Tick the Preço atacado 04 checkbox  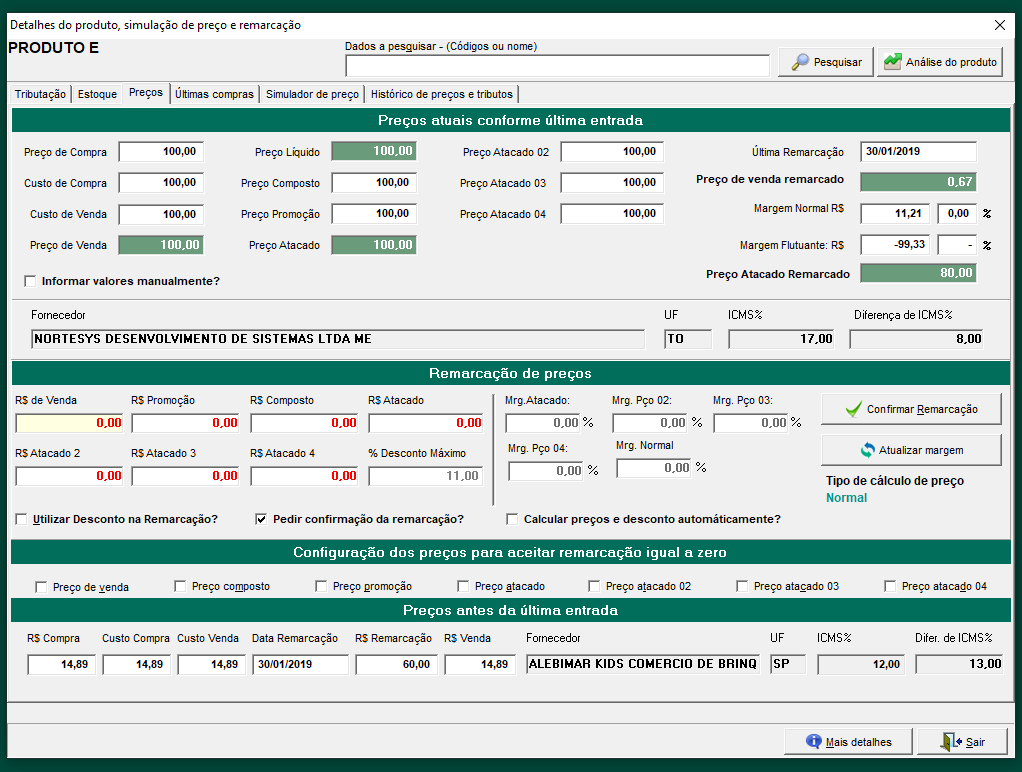[x=891, y=587]
